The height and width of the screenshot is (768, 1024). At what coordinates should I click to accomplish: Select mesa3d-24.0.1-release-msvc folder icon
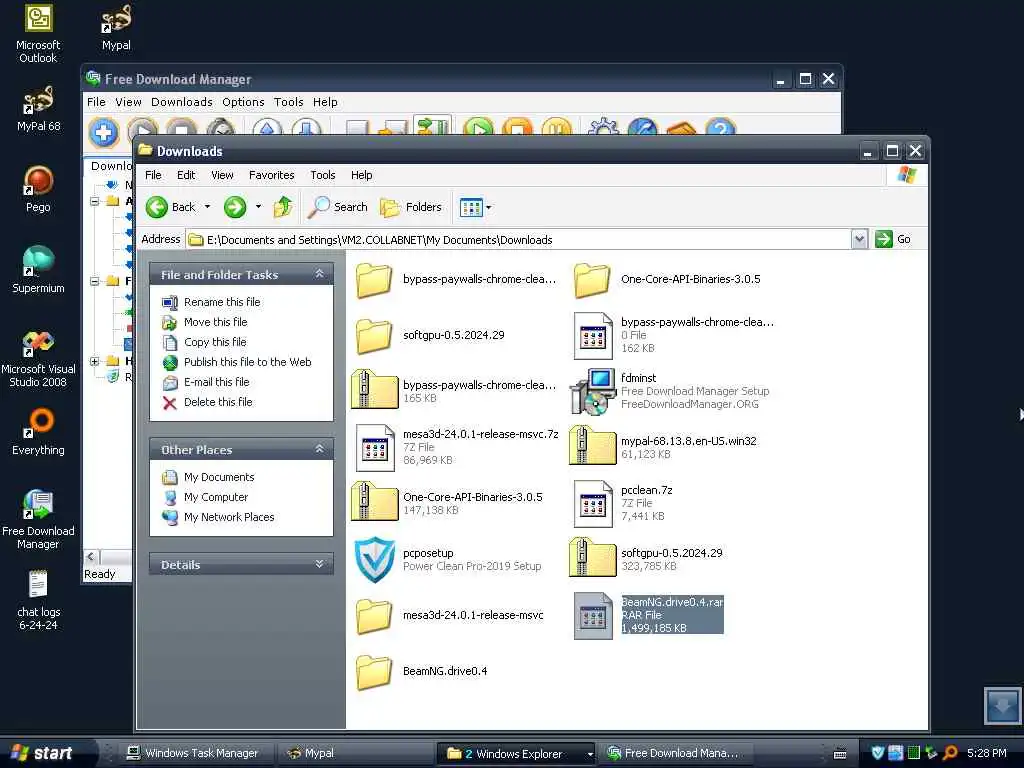374,616
